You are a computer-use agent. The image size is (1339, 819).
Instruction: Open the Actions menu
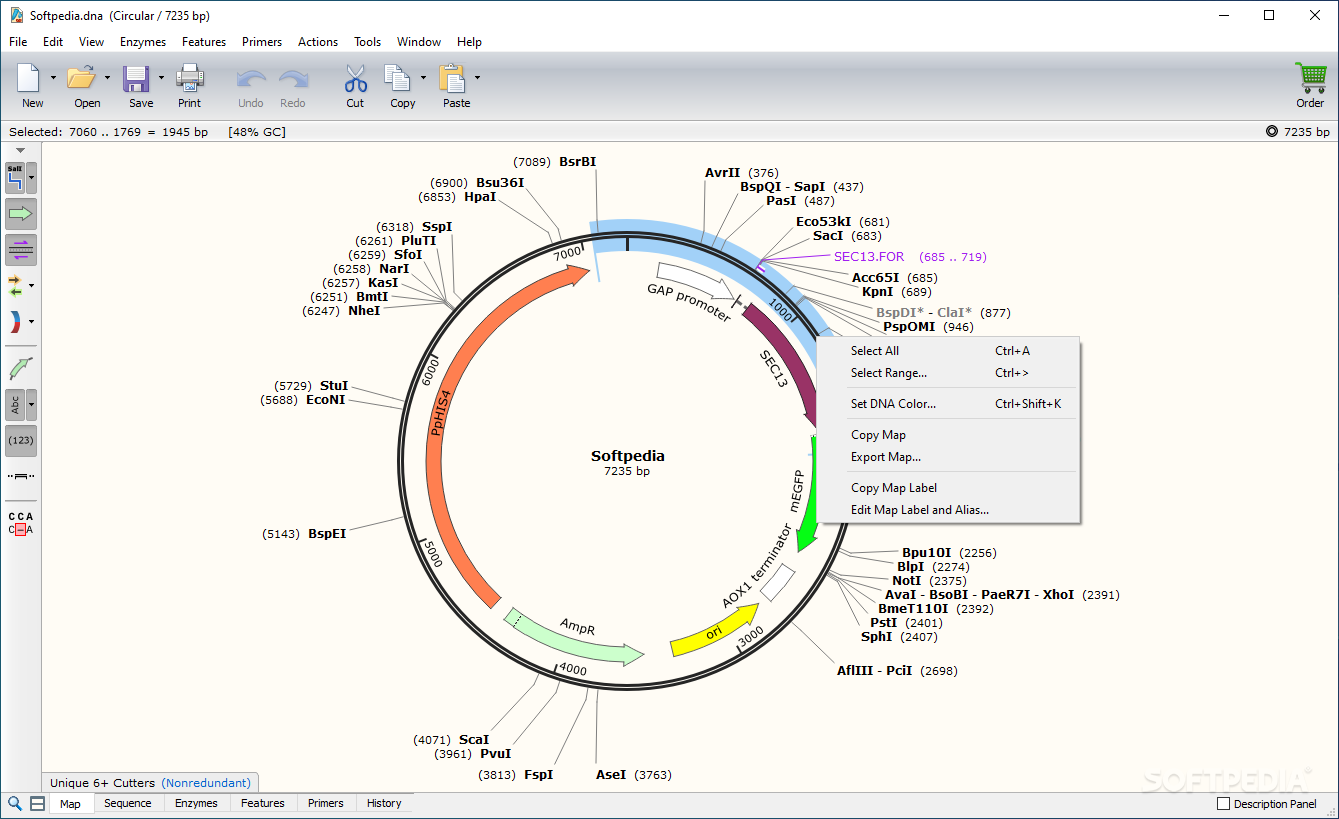318,42
